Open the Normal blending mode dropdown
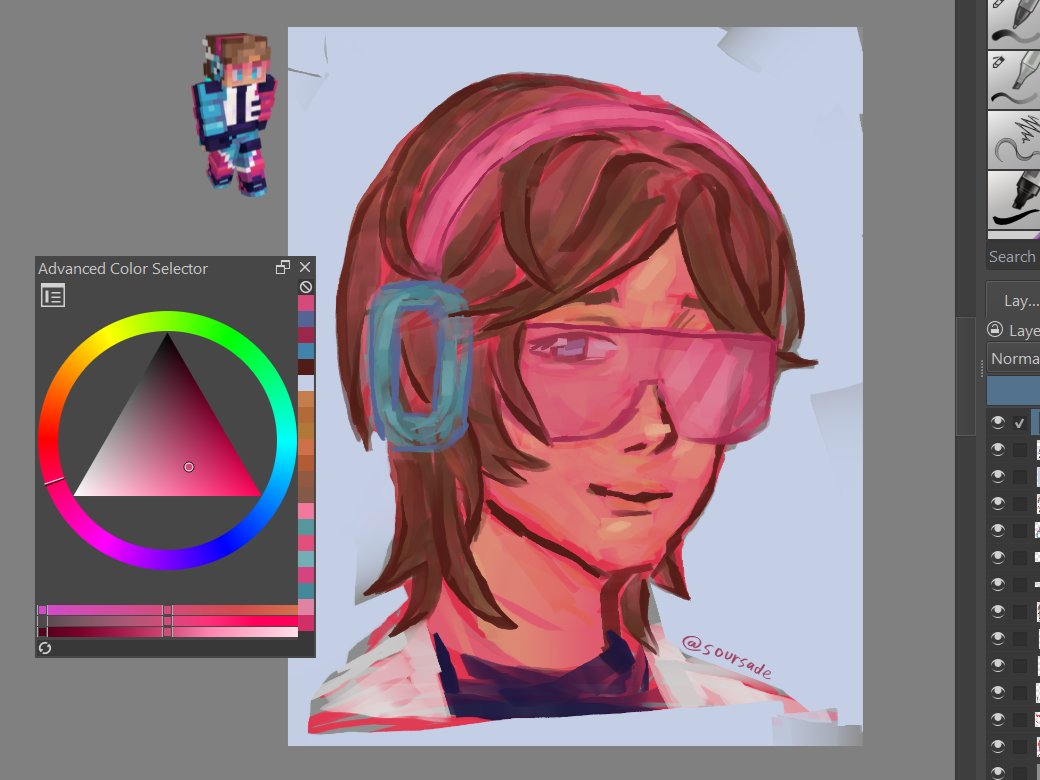1040x780 pixels. click(x=1013, y=359)
